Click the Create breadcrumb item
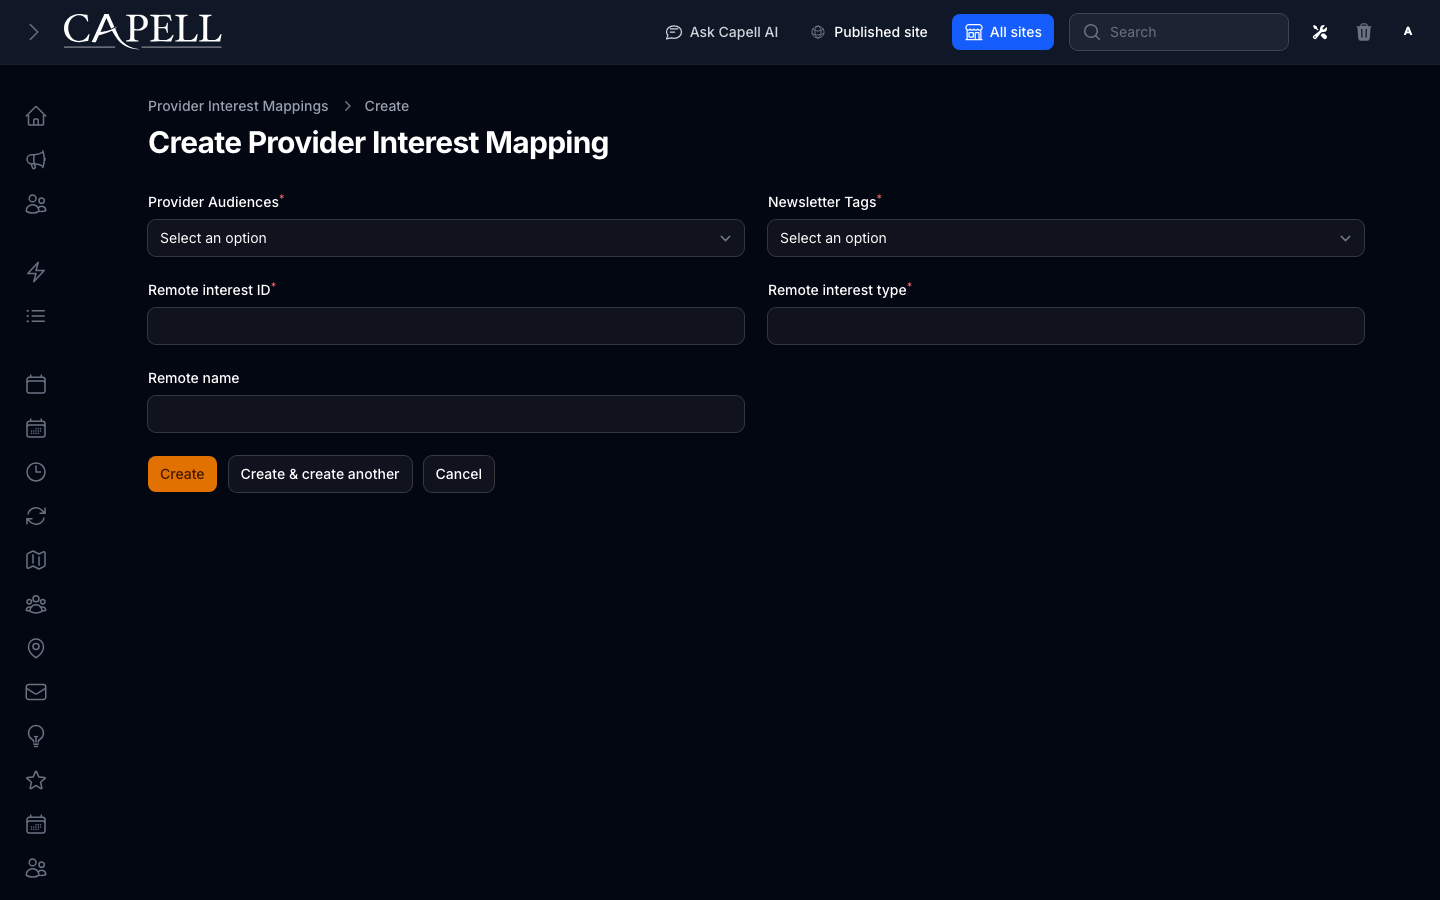The height and width of the screenshot is (900, 1440). coord(387,106)
